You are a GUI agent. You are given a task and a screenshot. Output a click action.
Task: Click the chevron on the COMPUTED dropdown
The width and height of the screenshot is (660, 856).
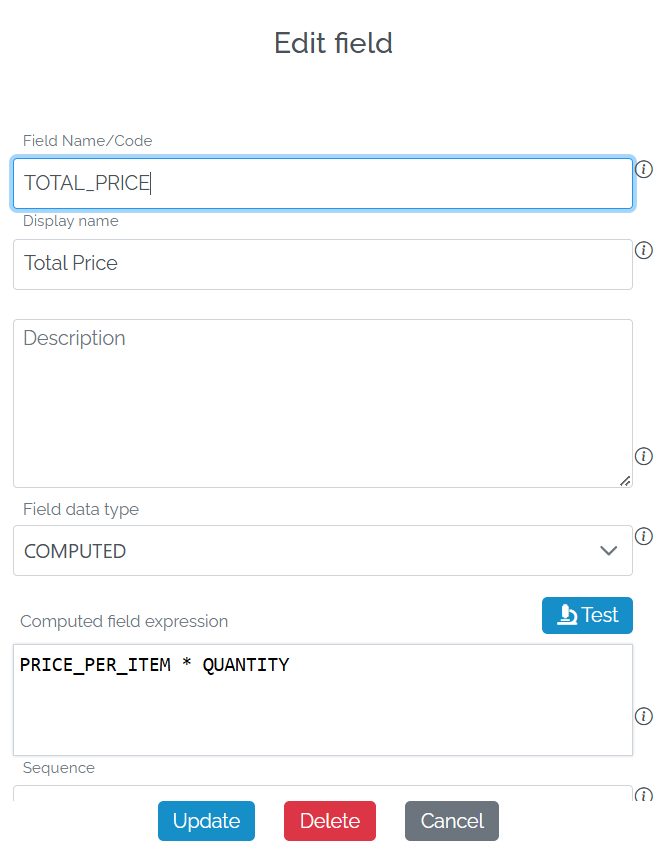pyautogui.click(x=608, y=551)
